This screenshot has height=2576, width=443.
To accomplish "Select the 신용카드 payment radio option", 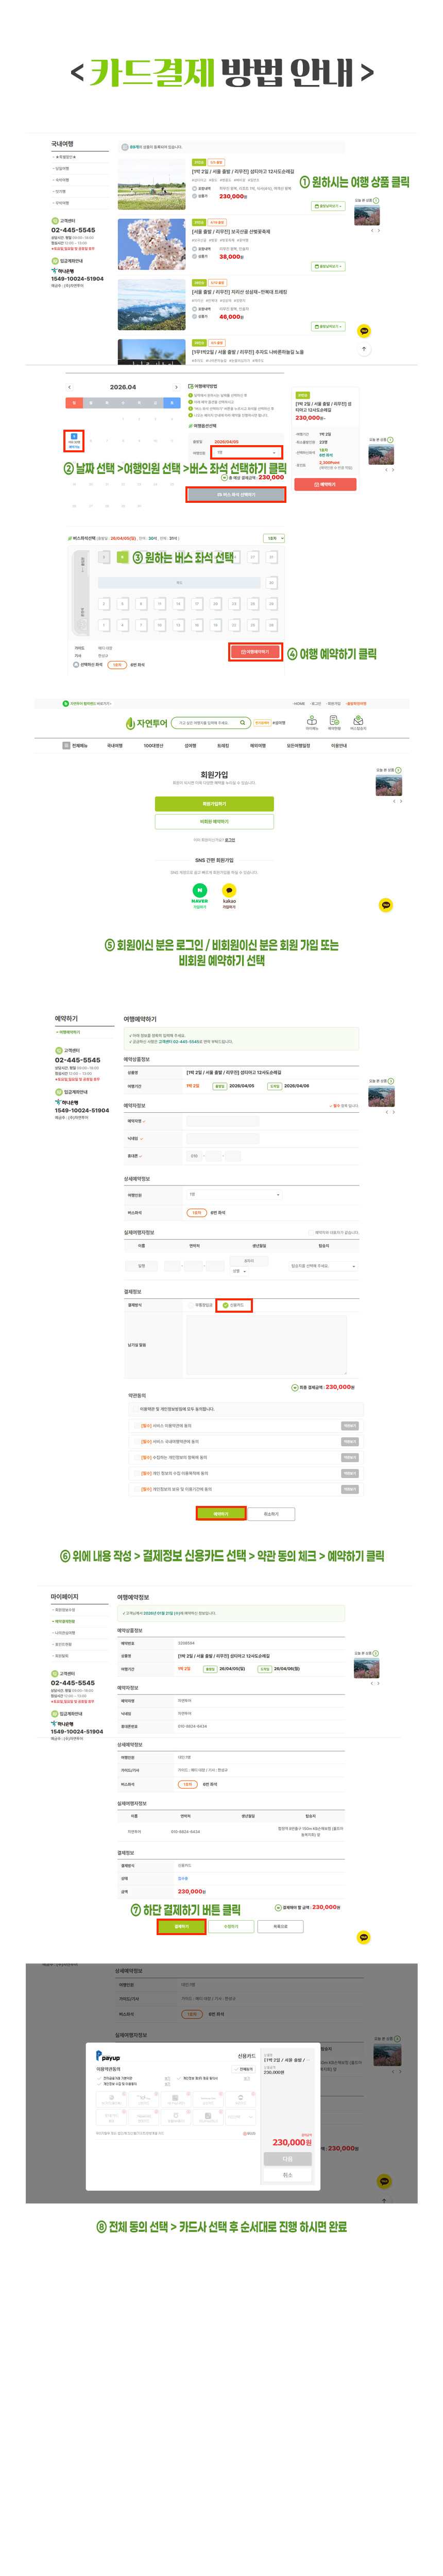I will [226, 1305].
